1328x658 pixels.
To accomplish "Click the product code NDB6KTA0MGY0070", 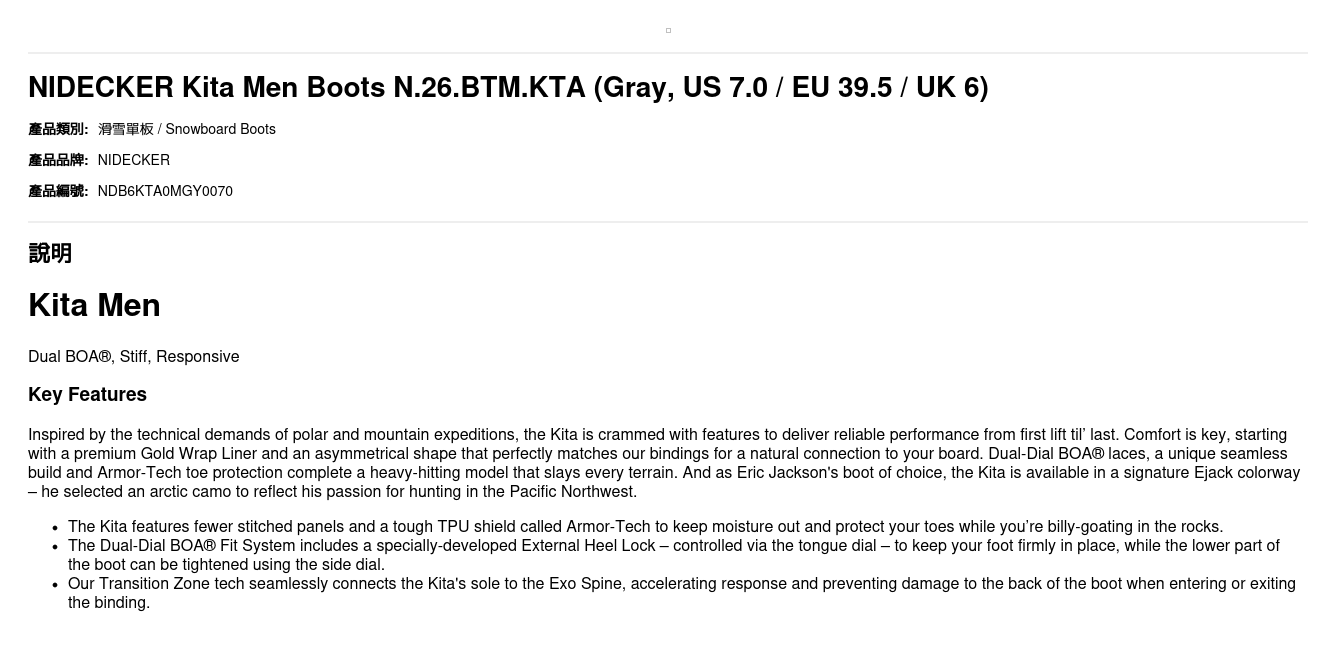I will click(165, 191).
